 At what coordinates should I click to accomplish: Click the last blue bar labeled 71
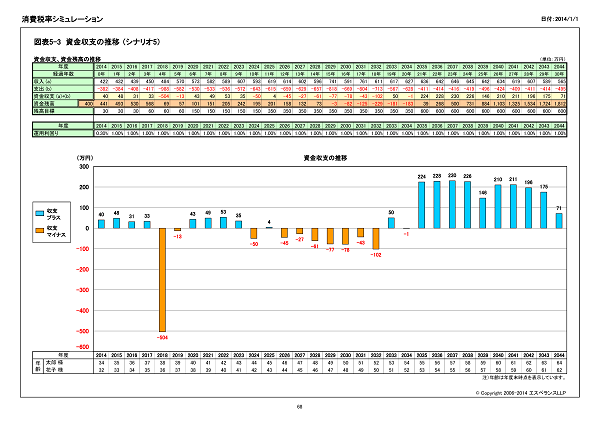tap(558, 220)
